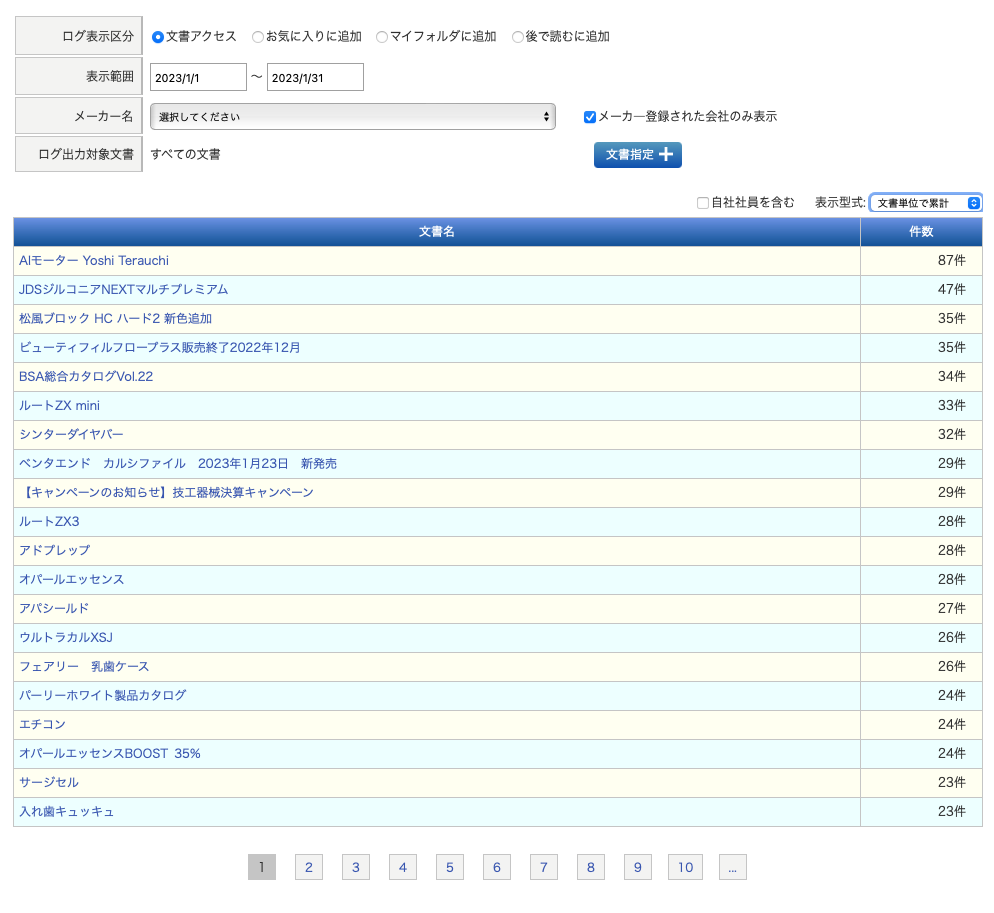Open ペンタエンド カルシファイル document link

tap(178, 463)
